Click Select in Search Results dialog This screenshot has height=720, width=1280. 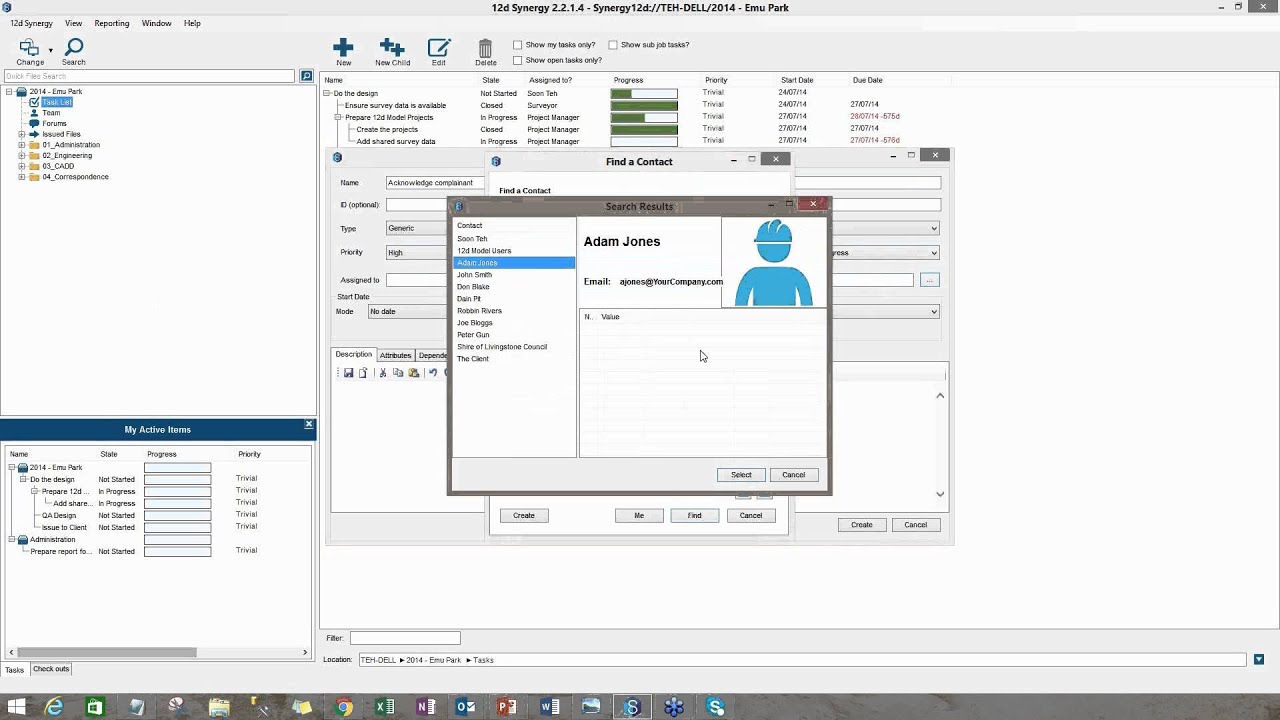tap(741, 475)
